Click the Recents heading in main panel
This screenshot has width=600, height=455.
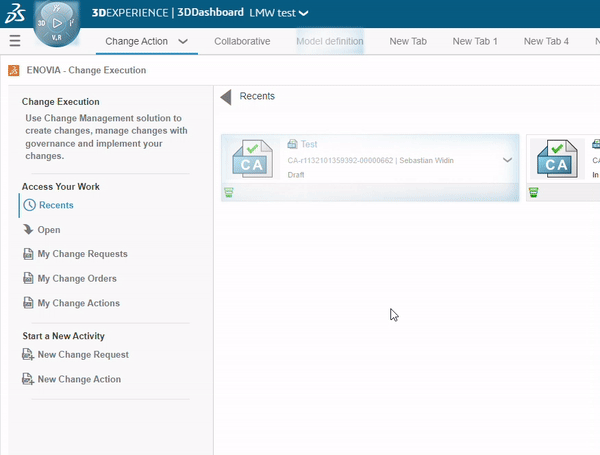click(x=257, y=96)
